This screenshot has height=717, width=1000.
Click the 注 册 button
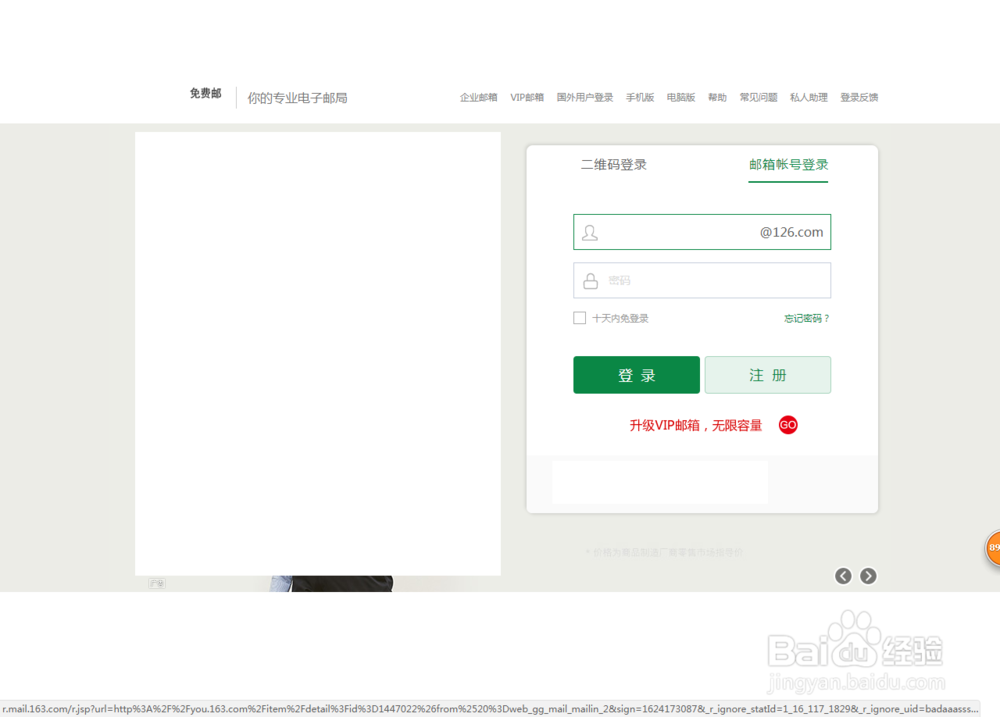(768, 374)
